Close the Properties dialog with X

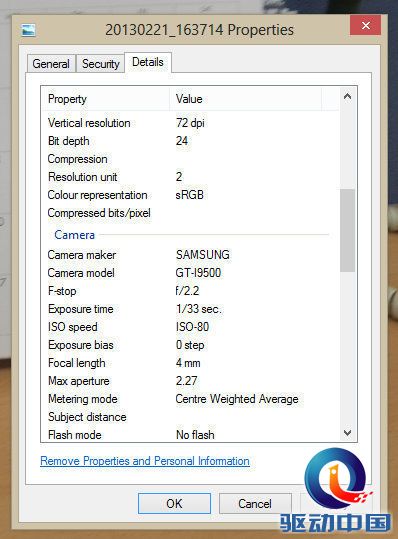[x=365, y=25]
